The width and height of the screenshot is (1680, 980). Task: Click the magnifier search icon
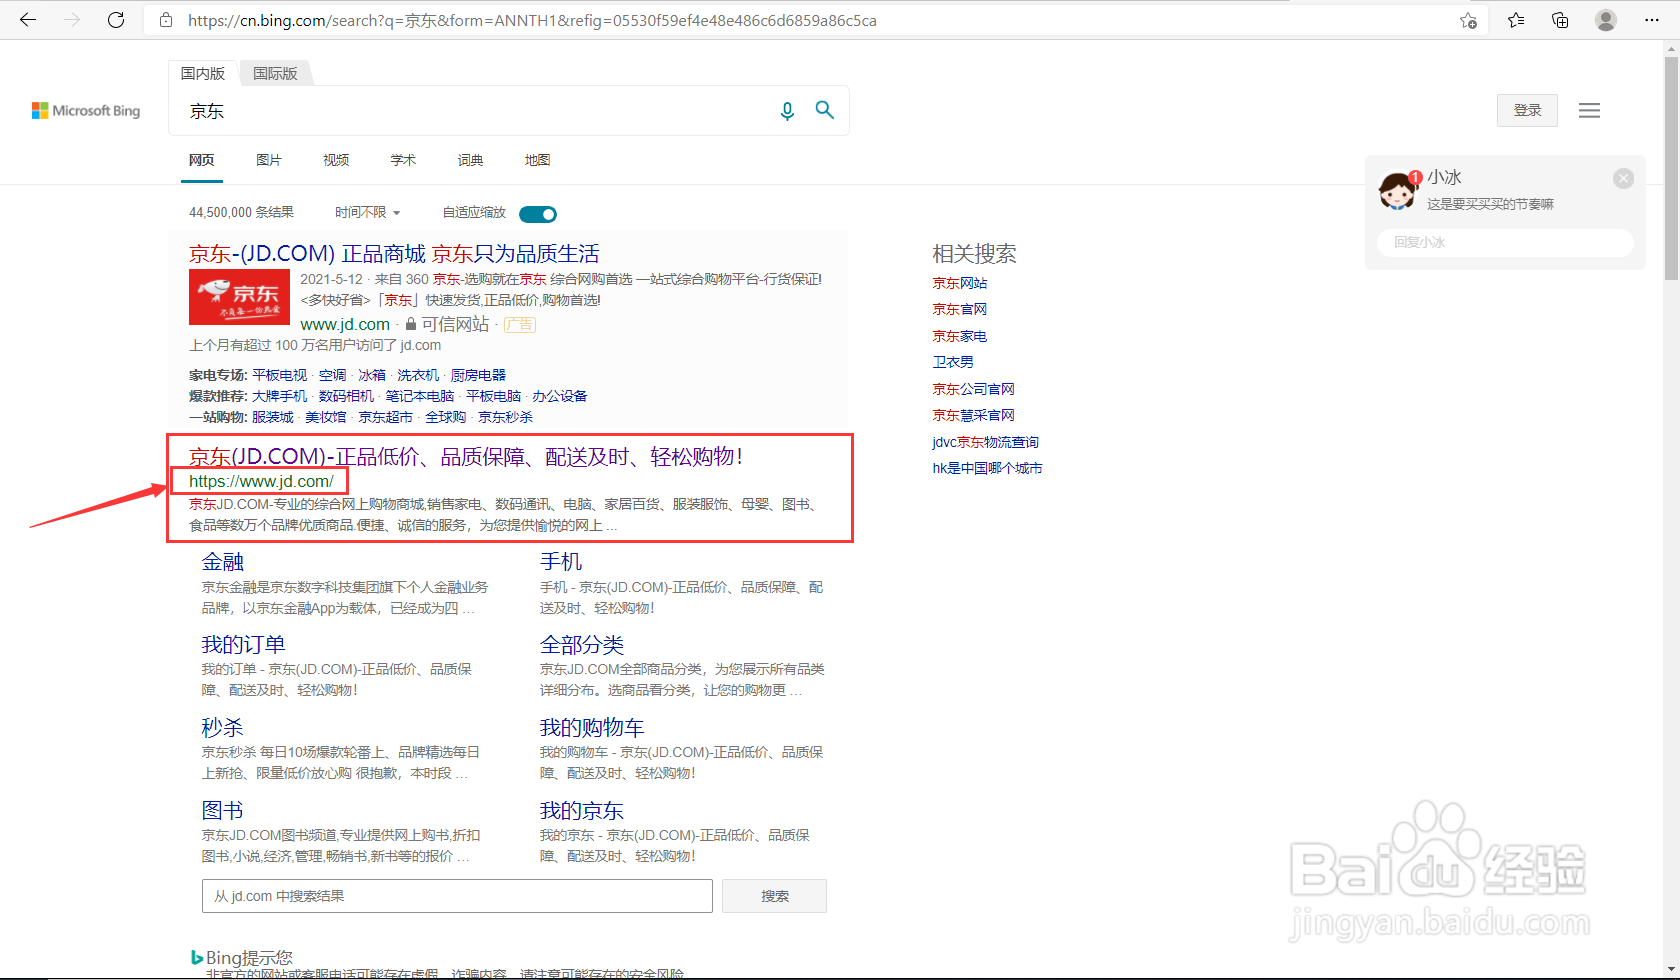click(x=825, y=110)
